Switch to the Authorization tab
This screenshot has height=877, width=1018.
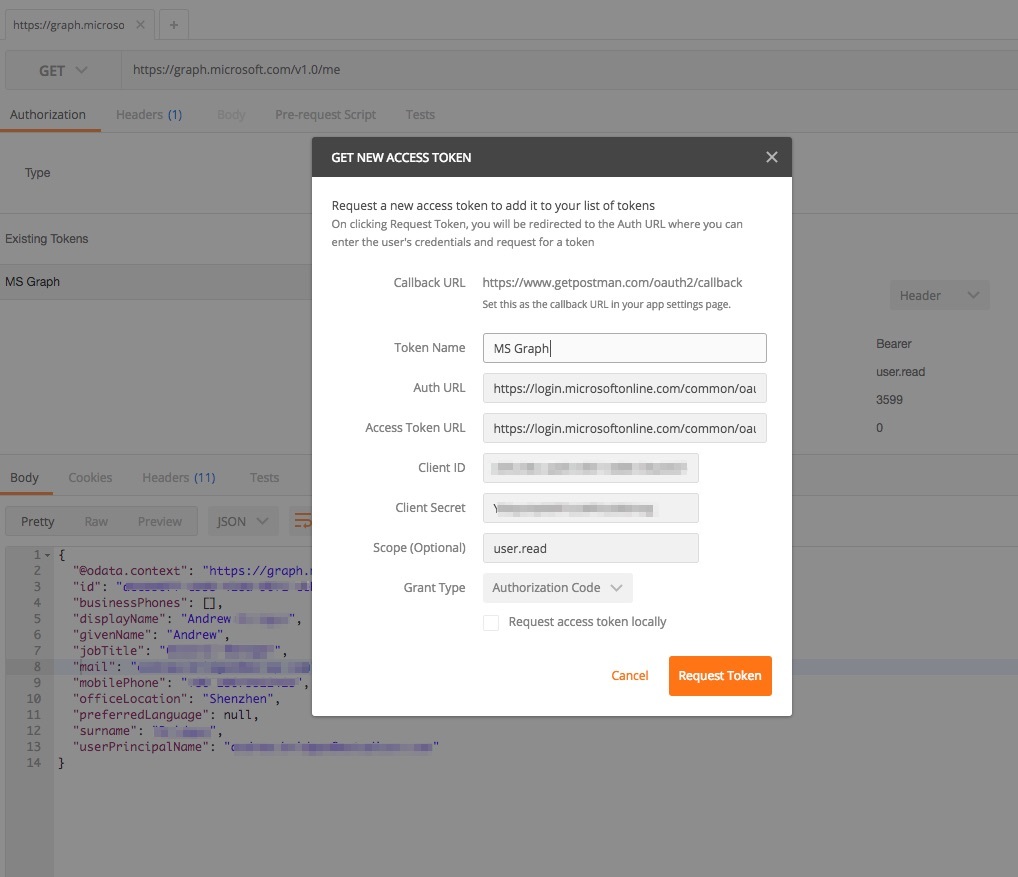[48, 115]
